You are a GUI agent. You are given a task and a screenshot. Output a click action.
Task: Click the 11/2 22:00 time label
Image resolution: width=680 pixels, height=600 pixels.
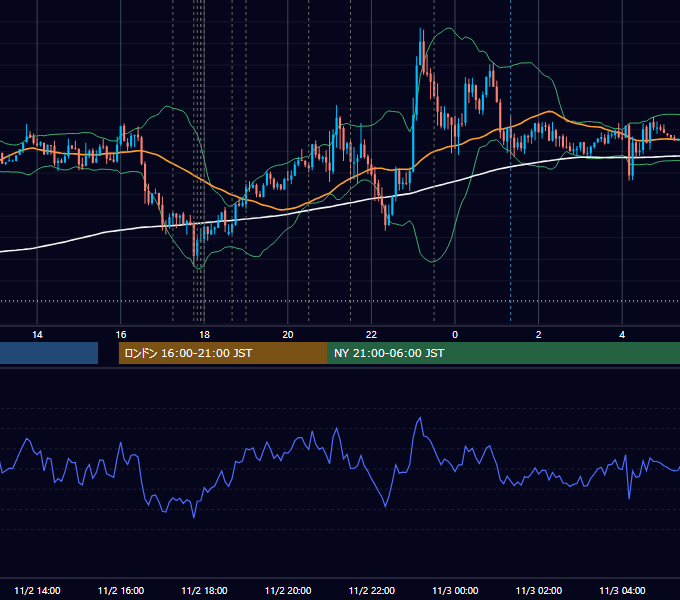tap(372, 590)
